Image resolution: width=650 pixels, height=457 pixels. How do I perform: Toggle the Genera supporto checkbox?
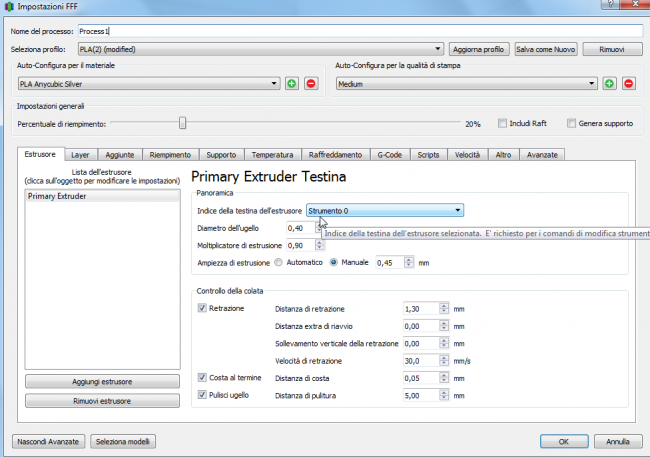tap(571, 124)
